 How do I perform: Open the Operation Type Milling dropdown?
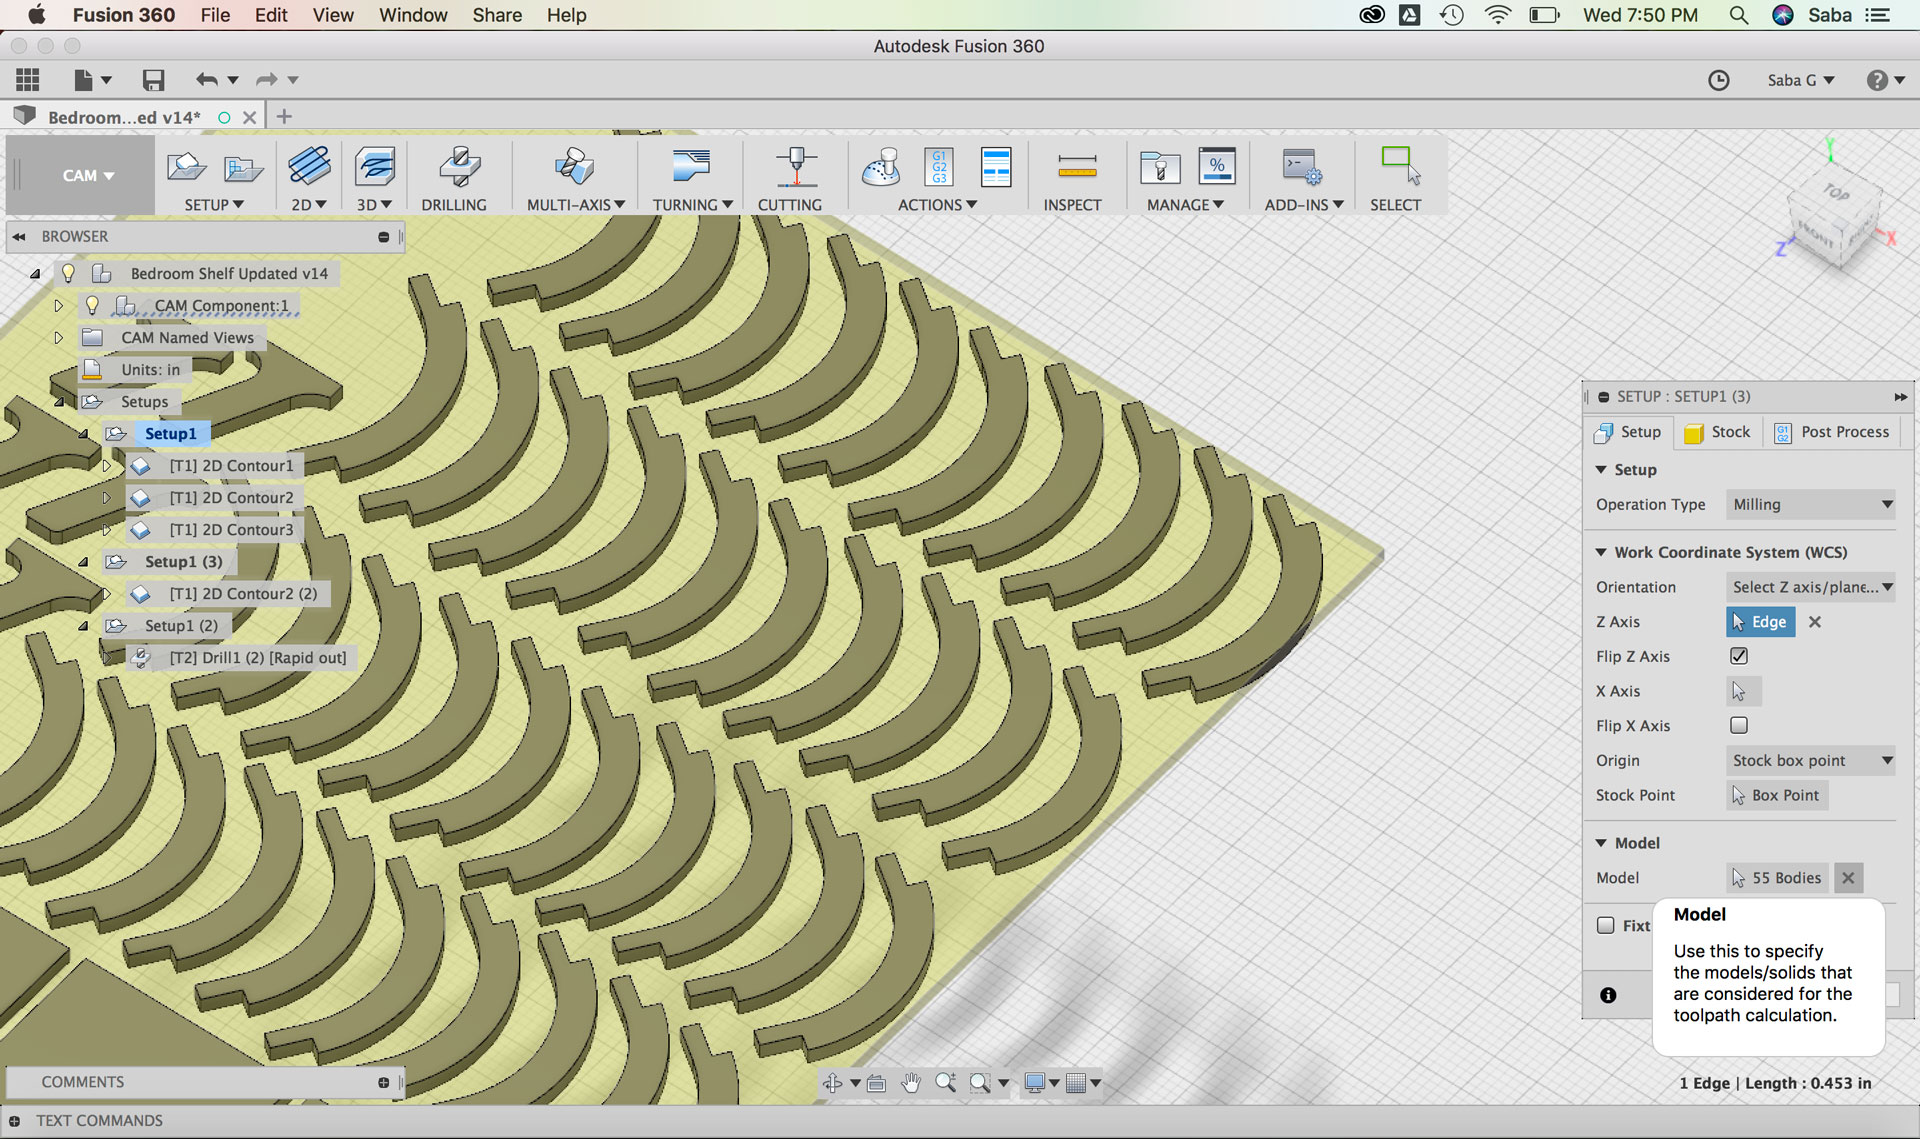click(1810, 504)
